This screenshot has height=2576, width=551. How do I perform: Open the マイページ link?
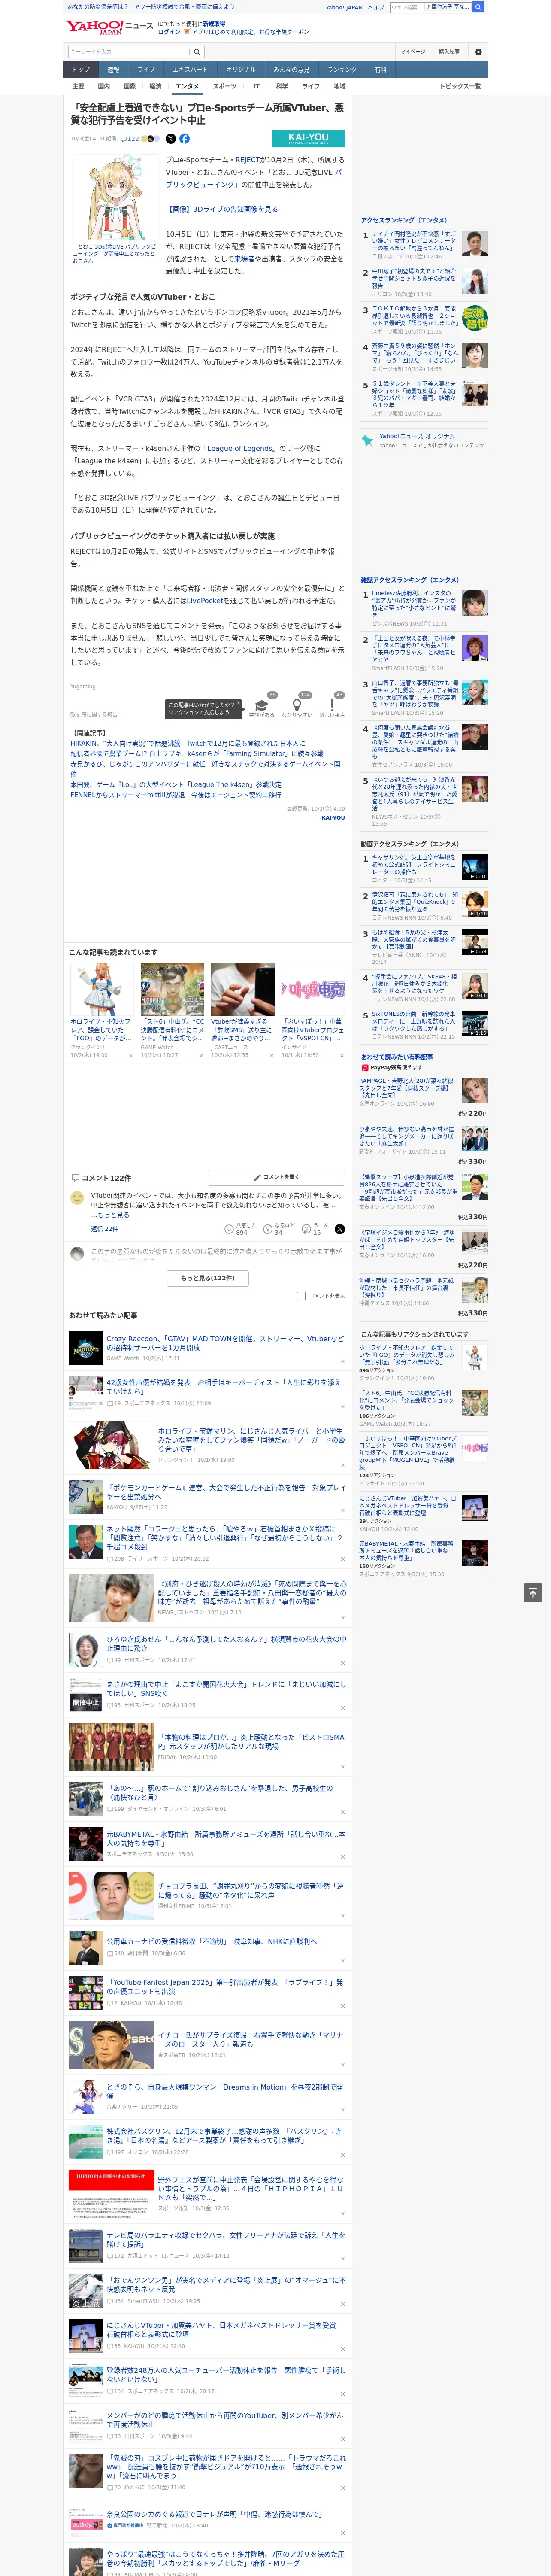pyautogui.click(x=412, y=51)
